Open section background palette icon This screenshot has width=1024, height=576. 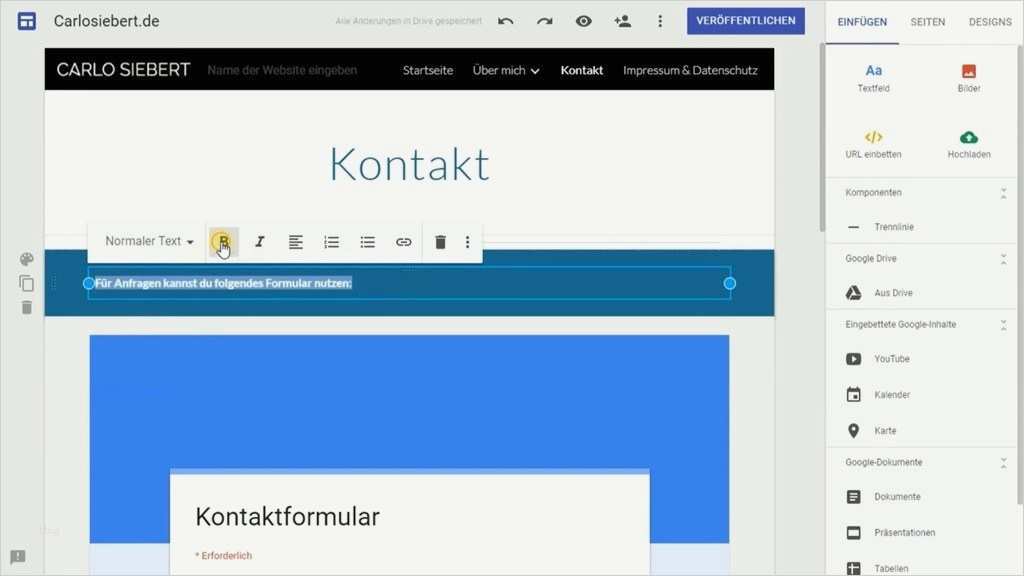point(27,259)
